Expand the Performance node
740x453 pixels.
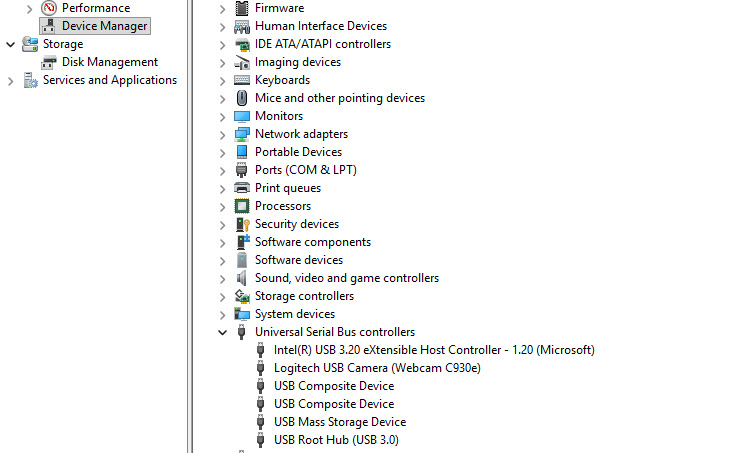(29, 9)
